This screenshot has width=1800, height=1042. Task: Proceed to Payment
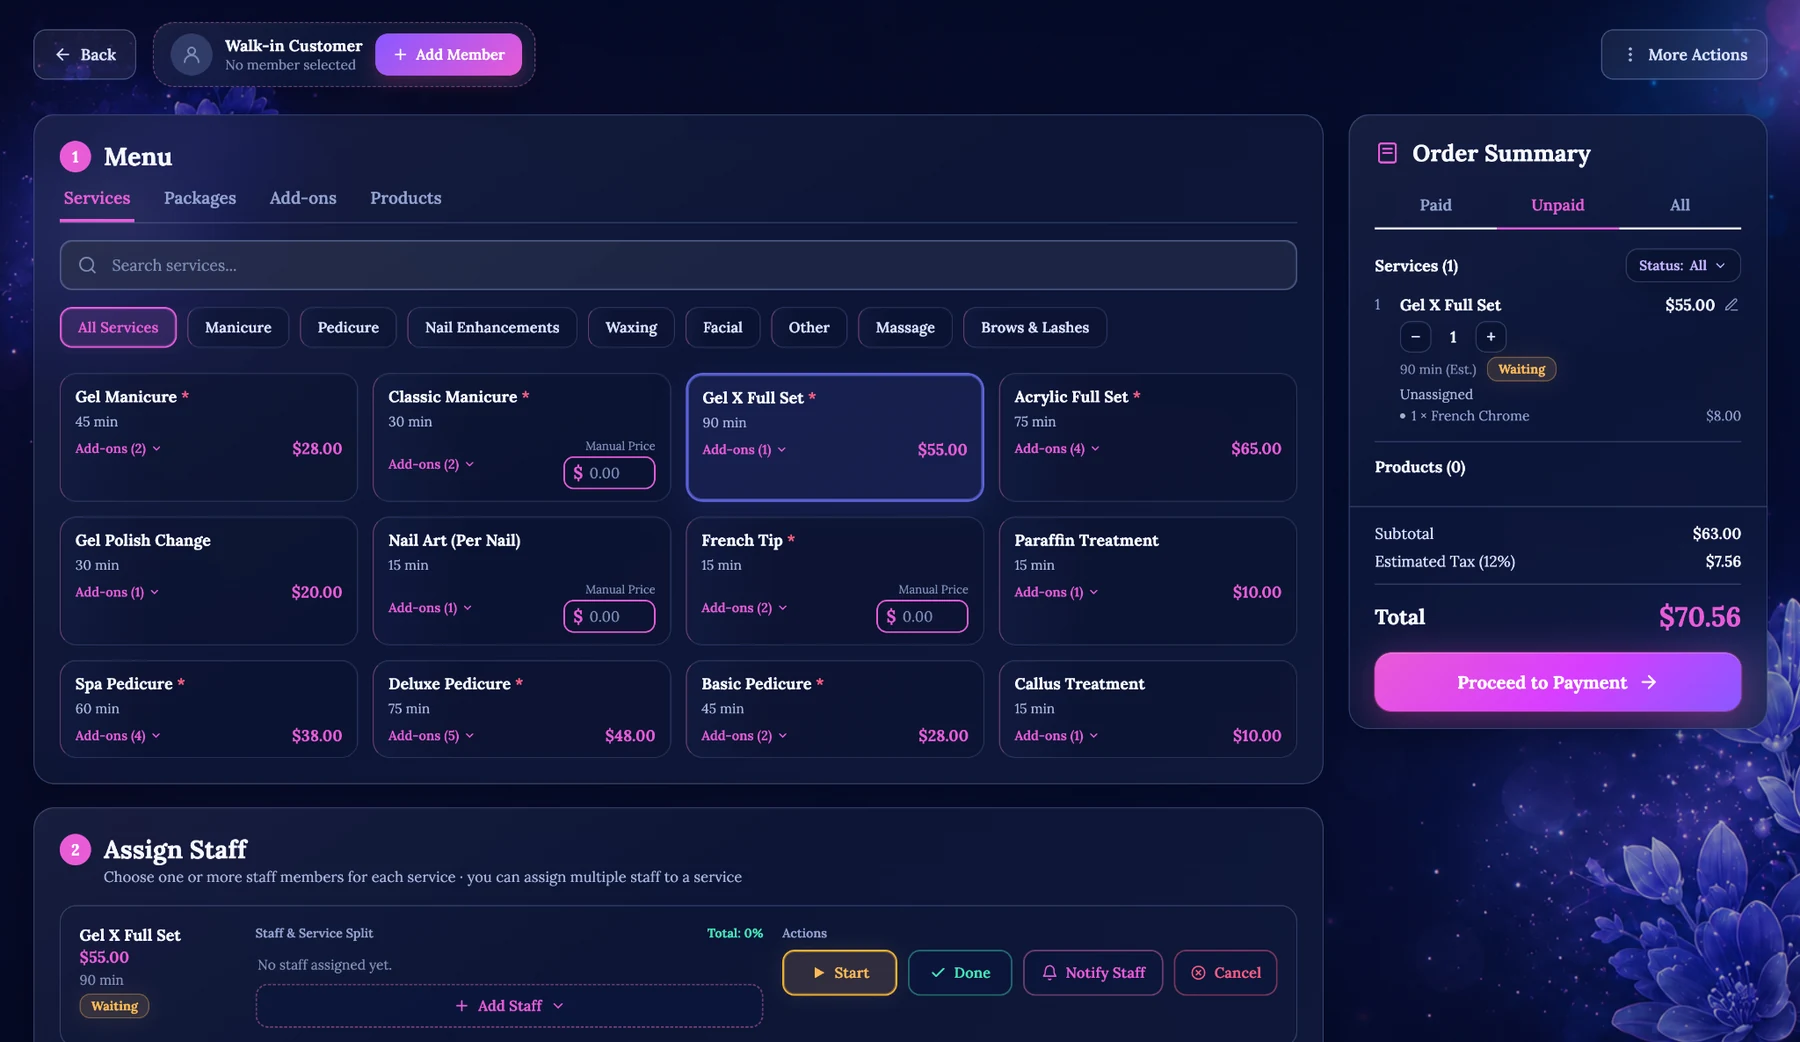[1557, 682]
